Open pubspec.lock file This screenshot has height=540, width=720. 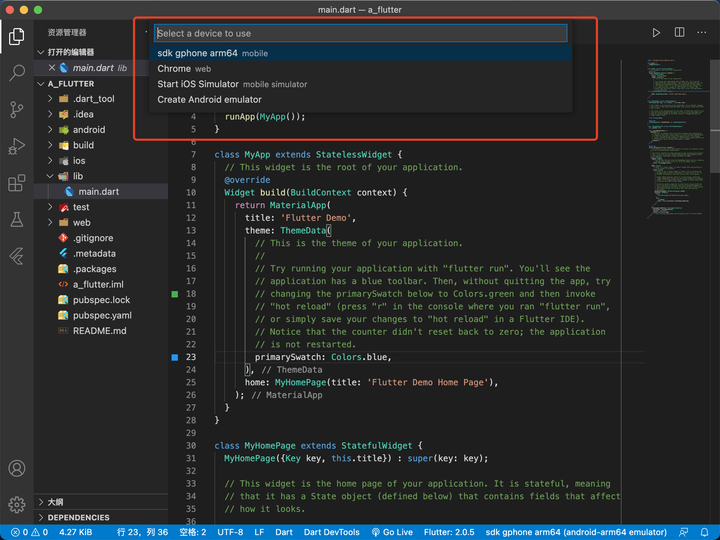[101, 300]
